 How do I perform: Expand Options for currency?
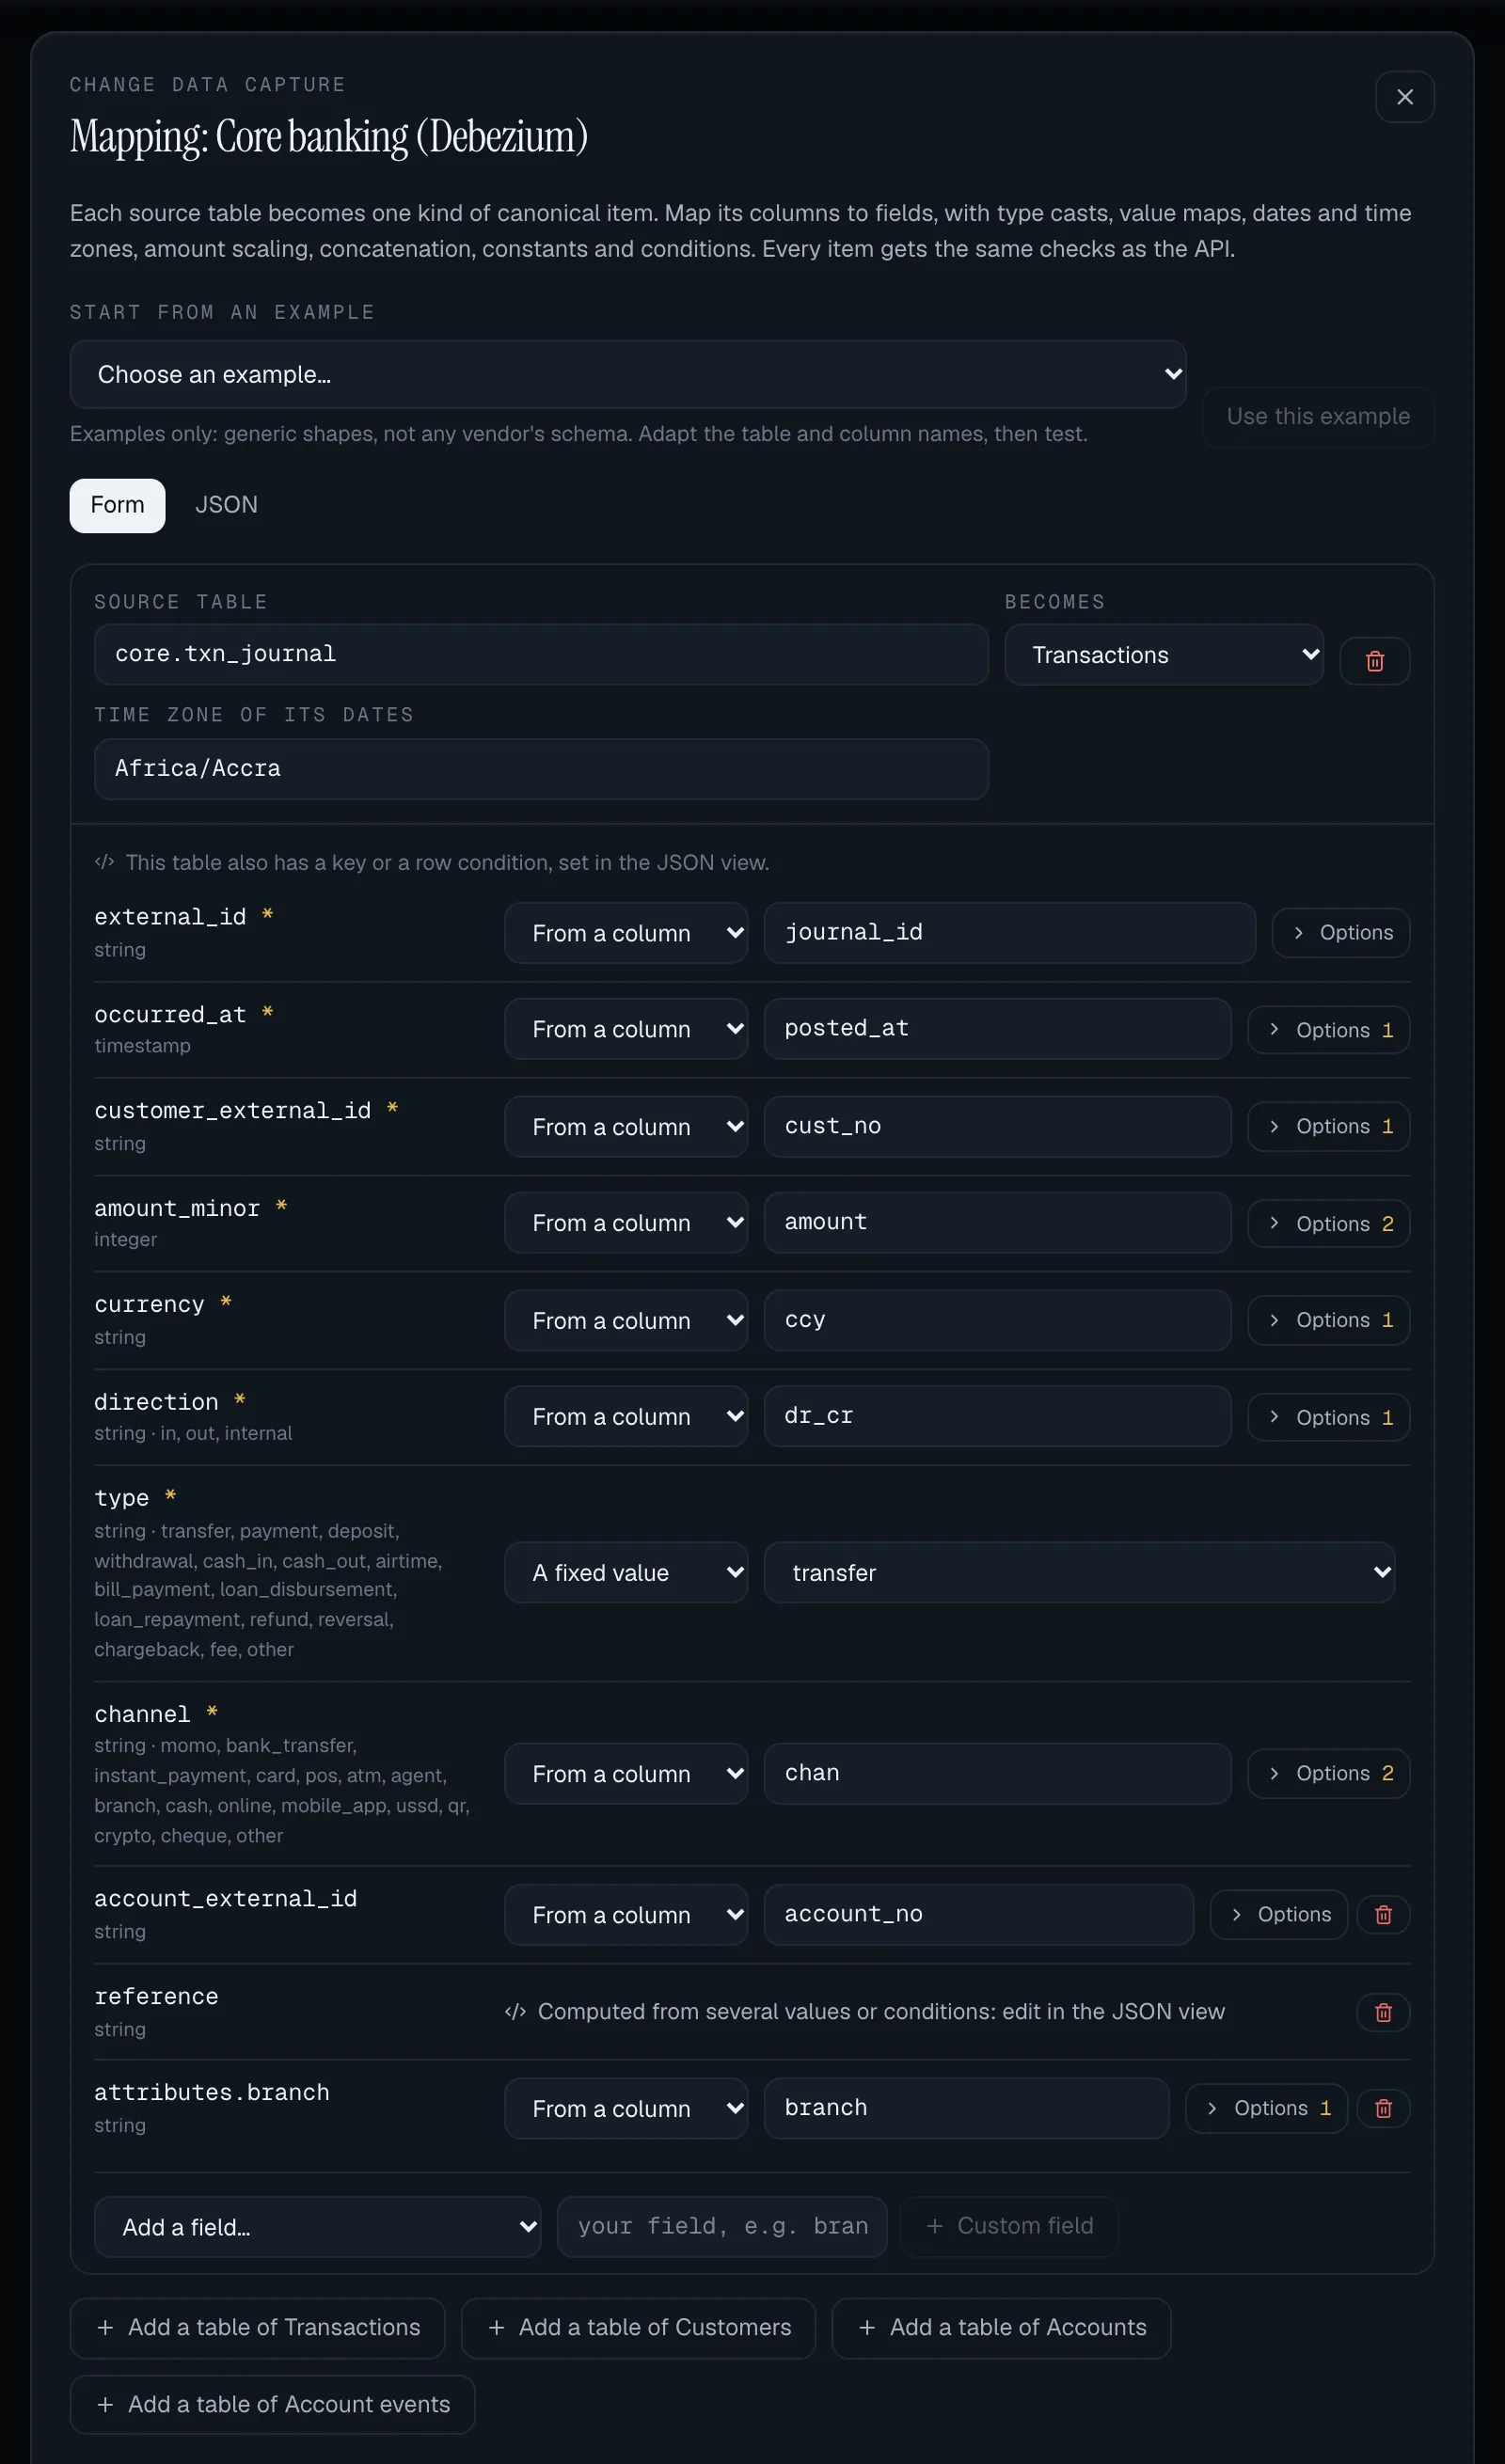coord(1328,1320)
